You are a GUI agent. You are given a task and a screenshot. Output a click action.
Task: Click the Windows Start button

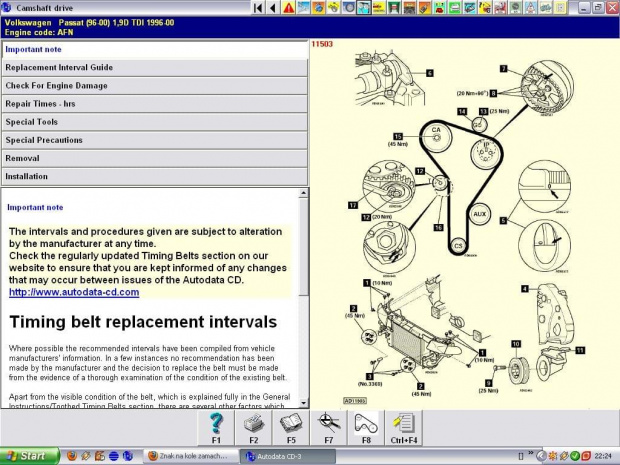click(30, 456)
